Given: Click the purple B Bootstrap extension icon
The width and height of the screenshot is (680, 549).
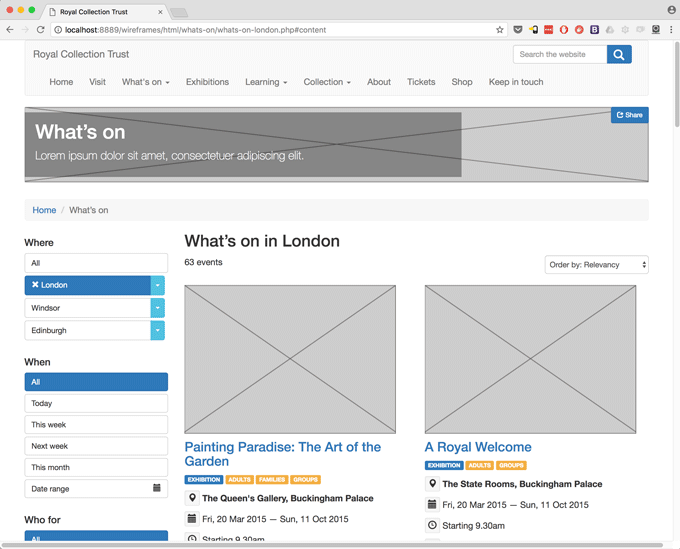Looking at the screenshot, I should tap(595, 29).
